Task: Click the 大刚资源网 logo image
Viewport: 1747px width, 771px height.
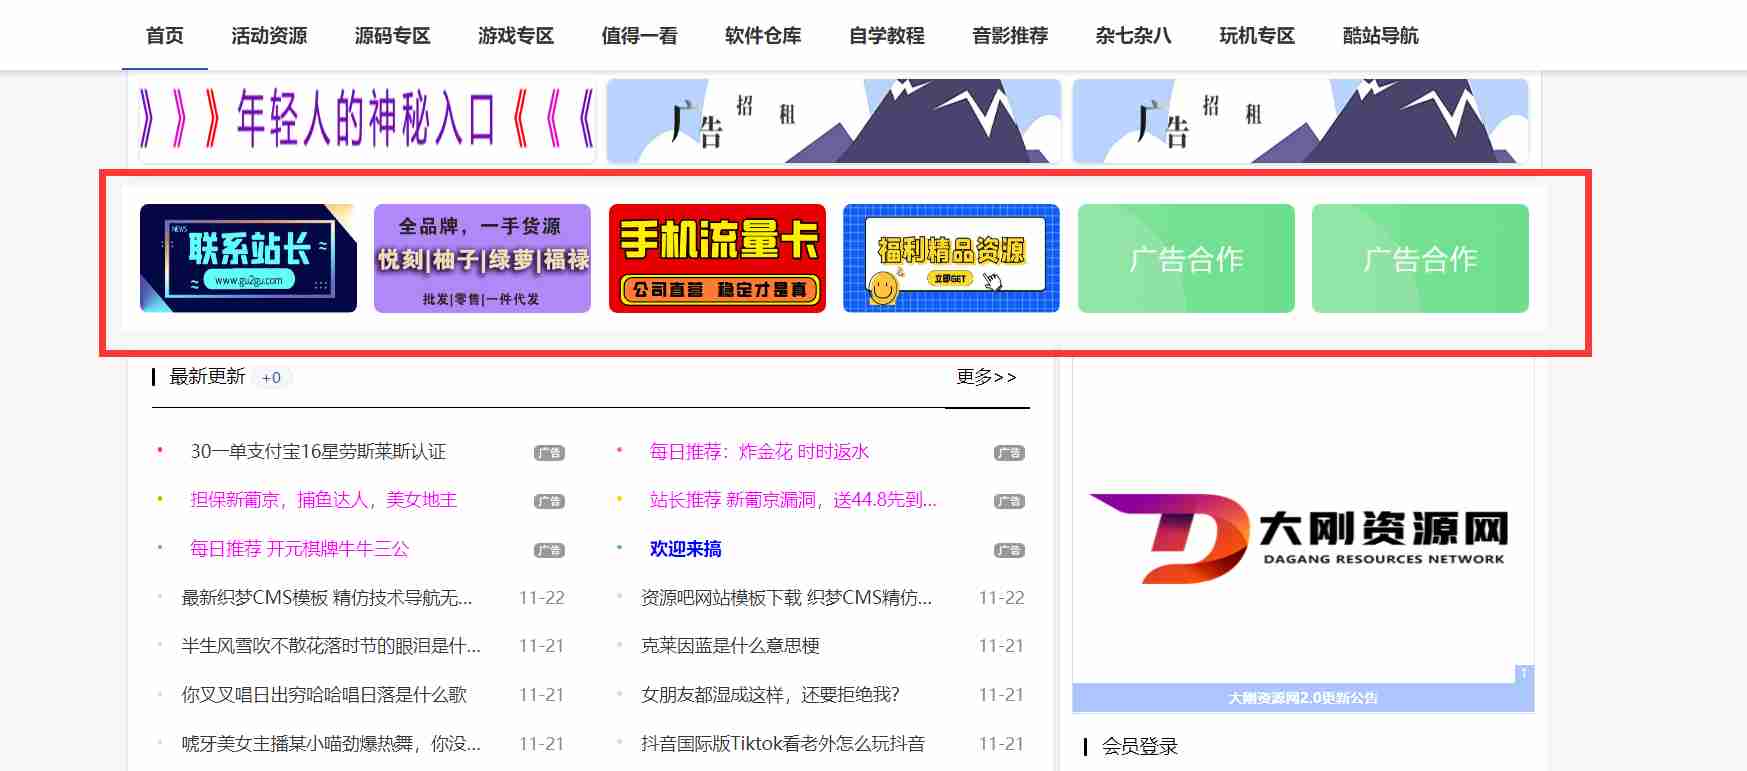Action: pos(1302,538)
